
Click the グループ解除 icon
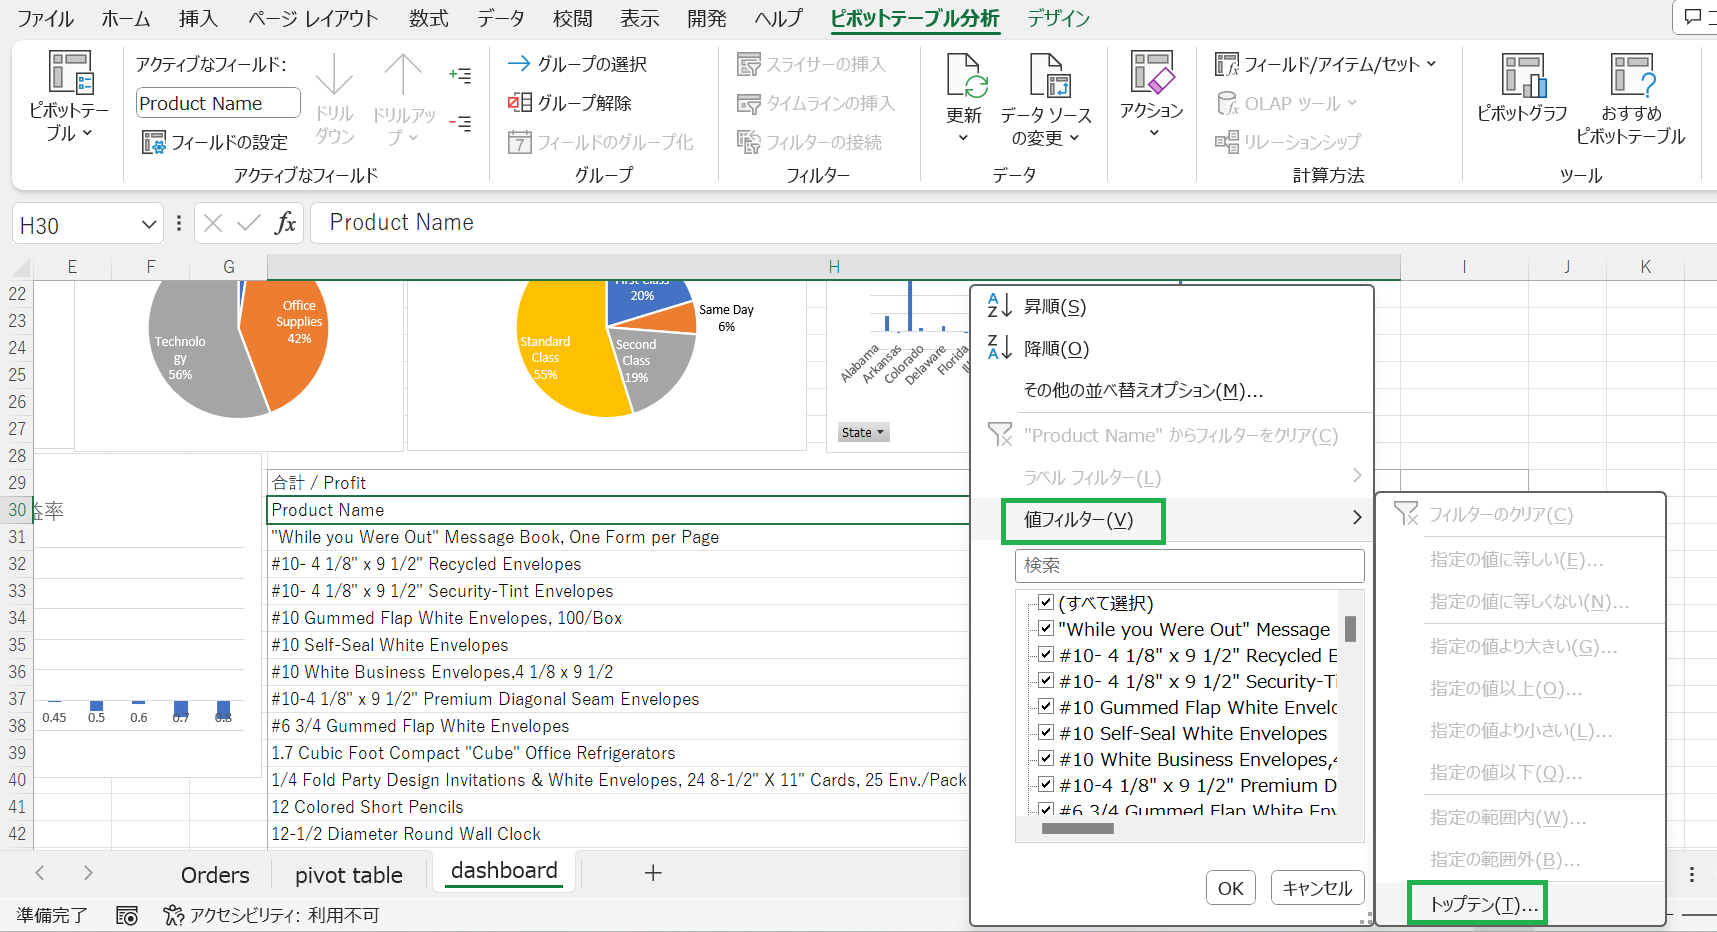(x=519, y=102)
